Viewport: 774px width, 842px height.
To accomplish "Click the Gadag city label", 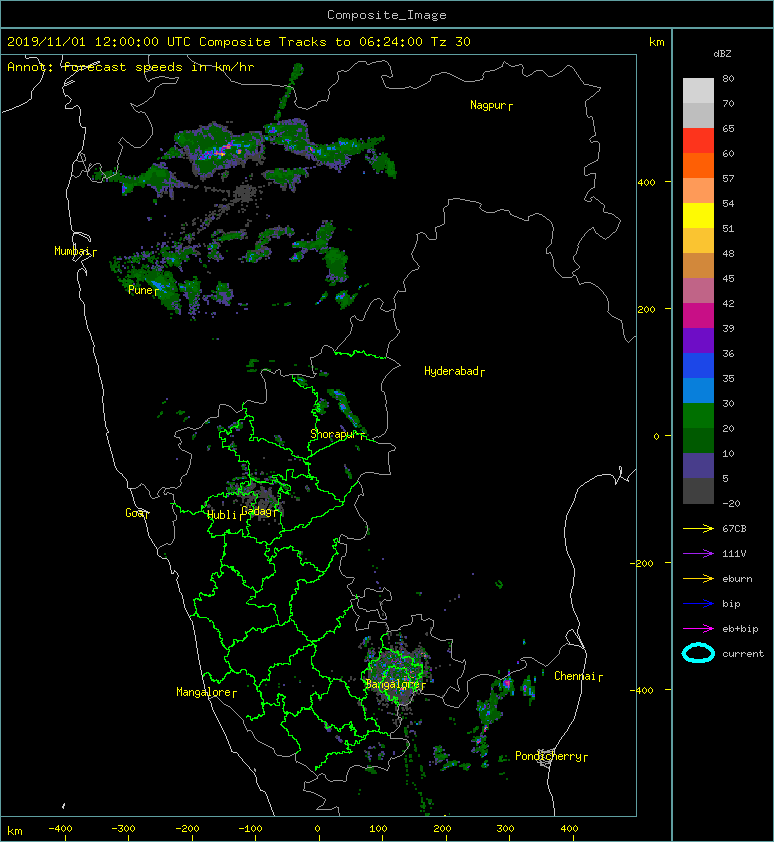I will click(x=257, y=511).
